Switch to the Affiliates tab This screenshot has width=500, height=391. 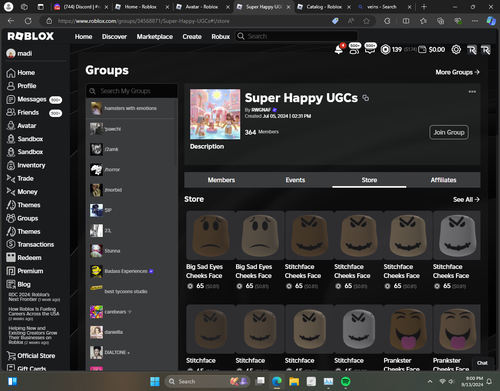pyautogui.click(x=443, y=180)
